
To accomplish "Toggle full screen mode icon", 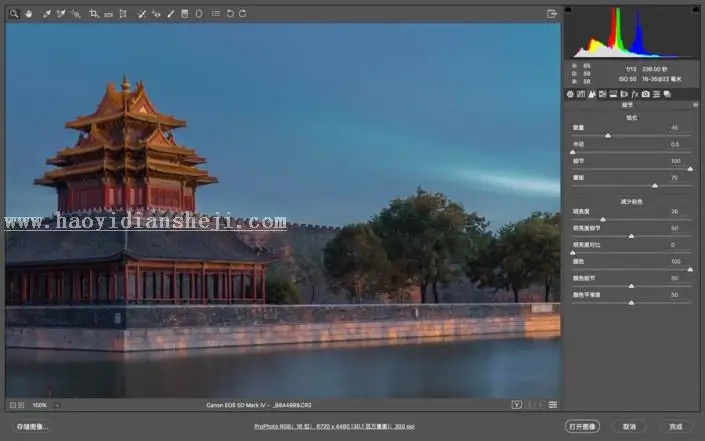I will click(x=552, y=14).
